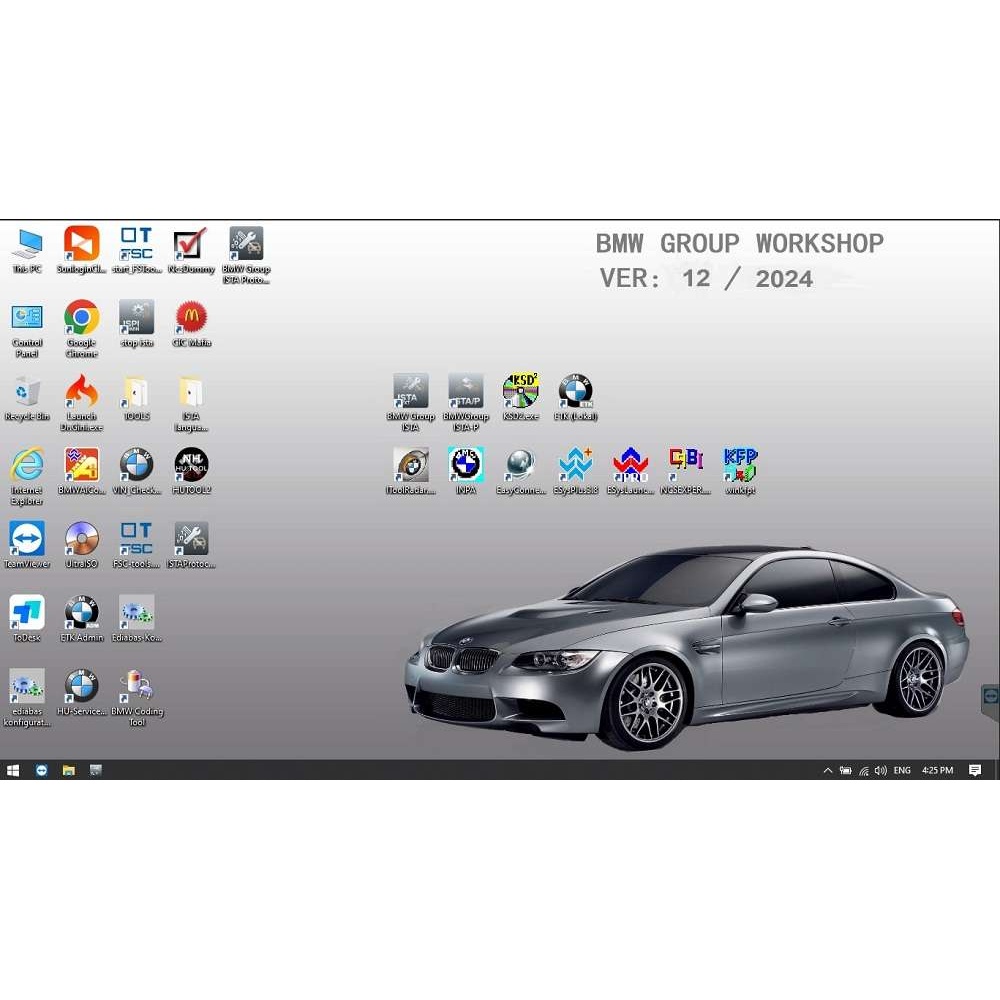Open the FSC-tools... shortcut
This screenshot has width=1000, height=1000.
tap(136, 545)
